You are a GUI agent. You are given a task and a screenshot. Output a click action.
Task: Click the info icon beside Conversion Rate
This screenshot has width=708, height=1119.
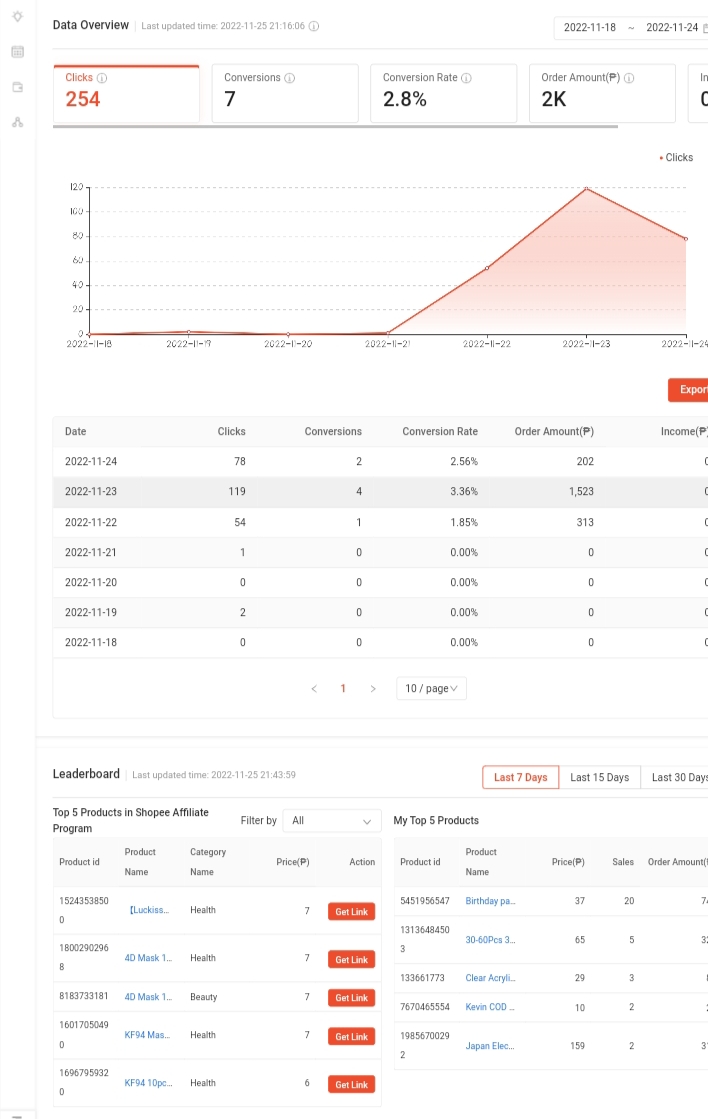point(466,78)
